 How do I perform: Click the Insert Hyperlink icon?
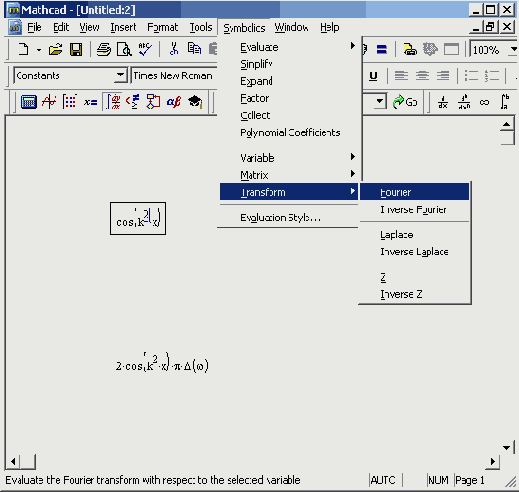(410, 49)
